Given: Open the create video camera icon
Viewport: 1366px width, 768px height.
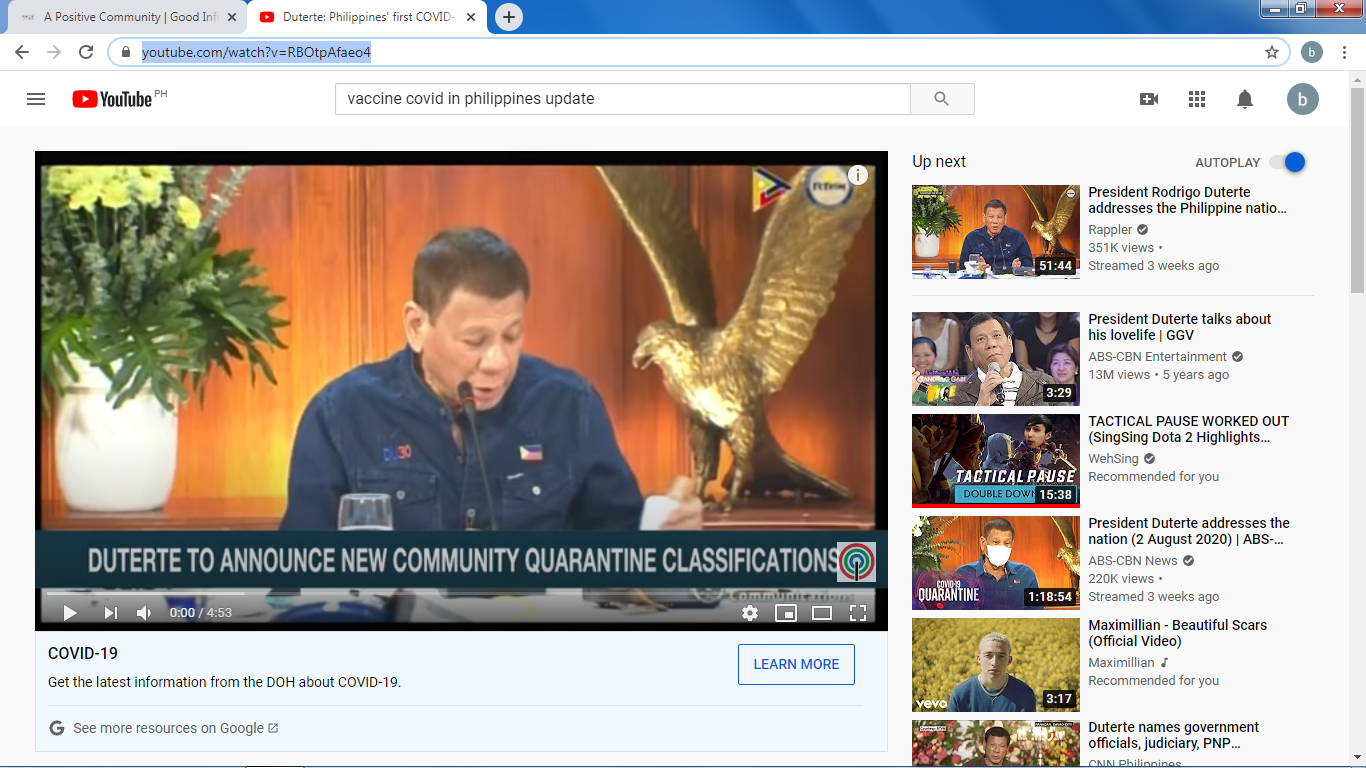Looking at the screenshot, I should [1149, 99].
